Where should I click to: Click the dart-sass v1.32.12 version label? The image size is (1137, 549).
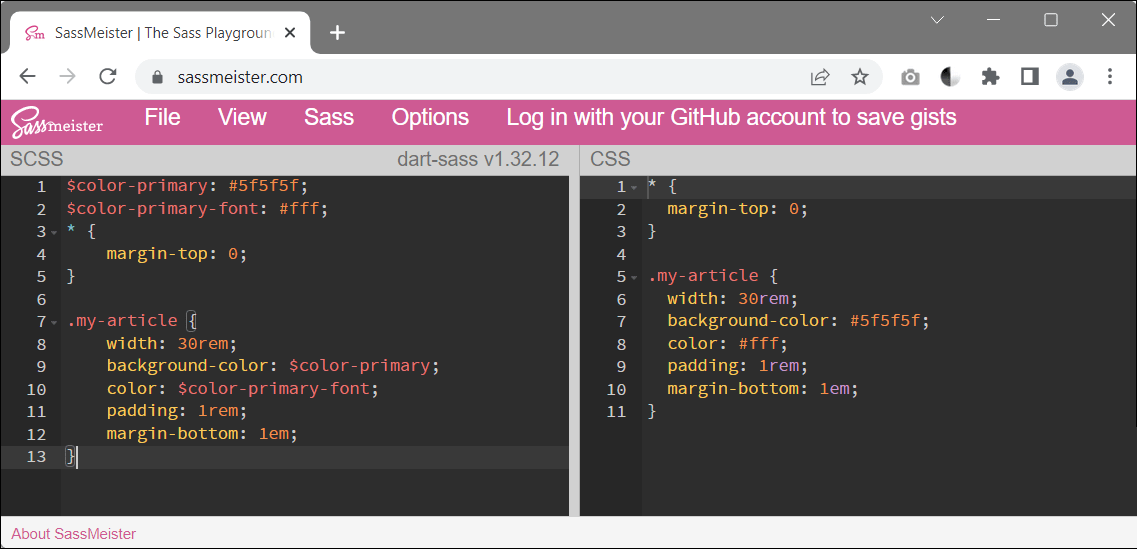[x=478, y=160]
